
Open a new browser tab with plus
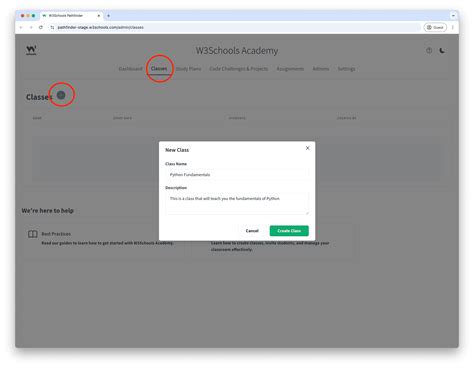[108, 16]
